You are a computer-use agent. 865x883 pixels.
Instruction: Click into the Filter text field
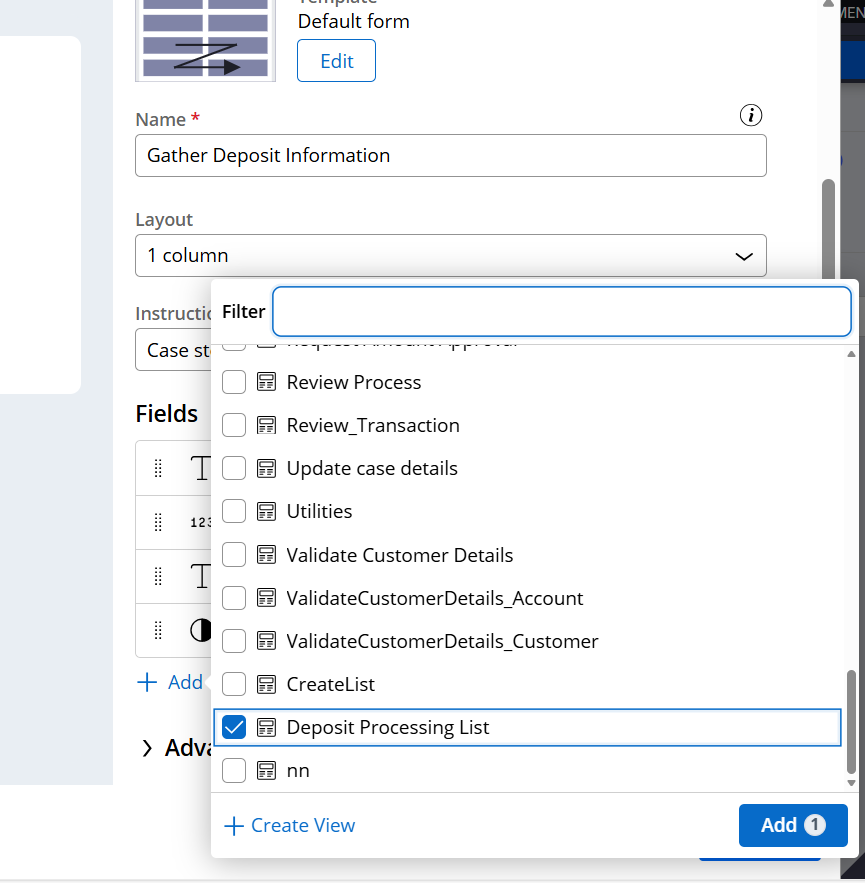pos(561,312)
